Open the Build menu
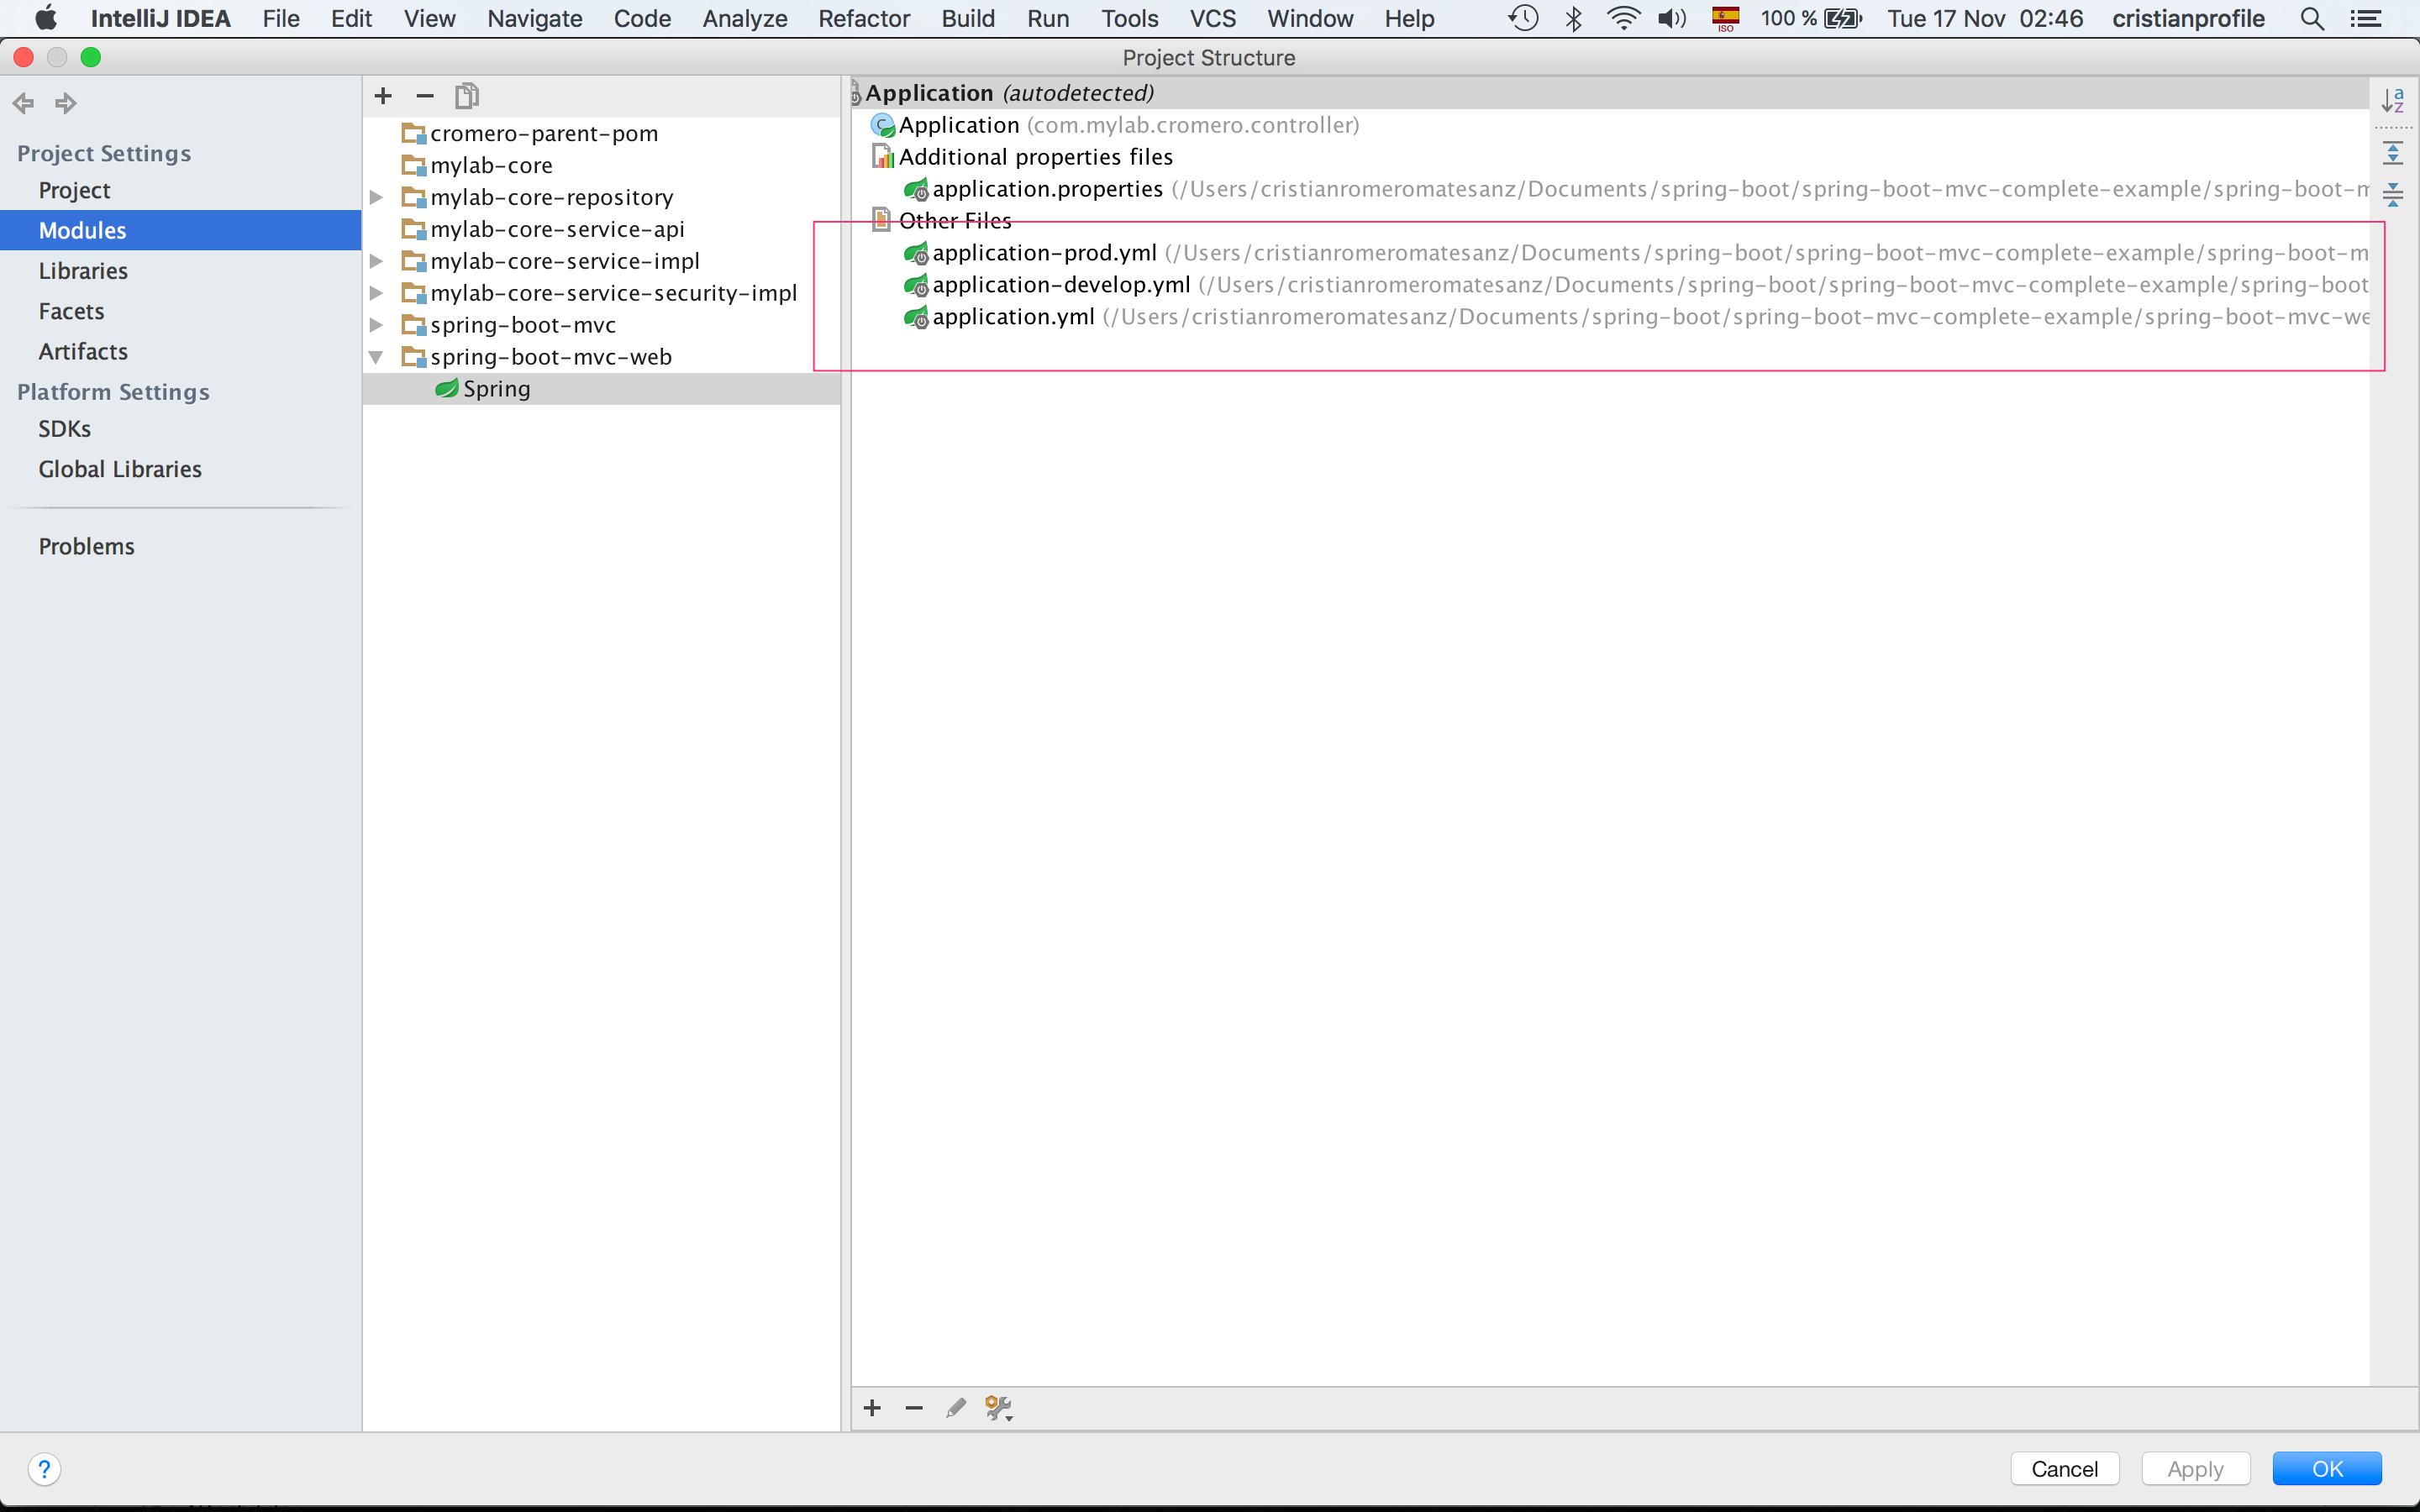This screenshot has height=1512, width=2420. point(968,18)
